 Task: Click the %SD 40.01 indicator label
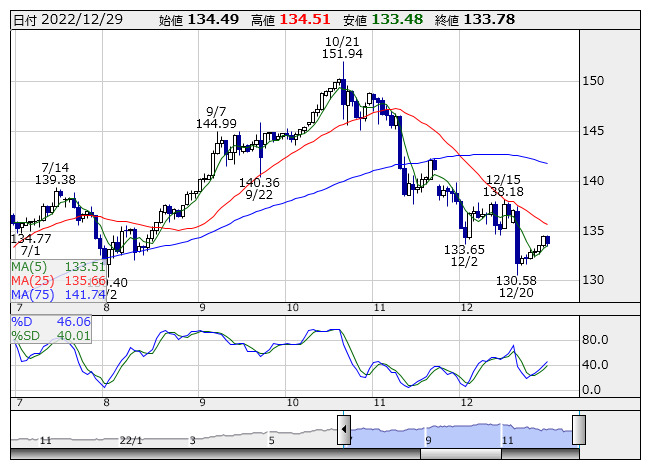point(51,336)
